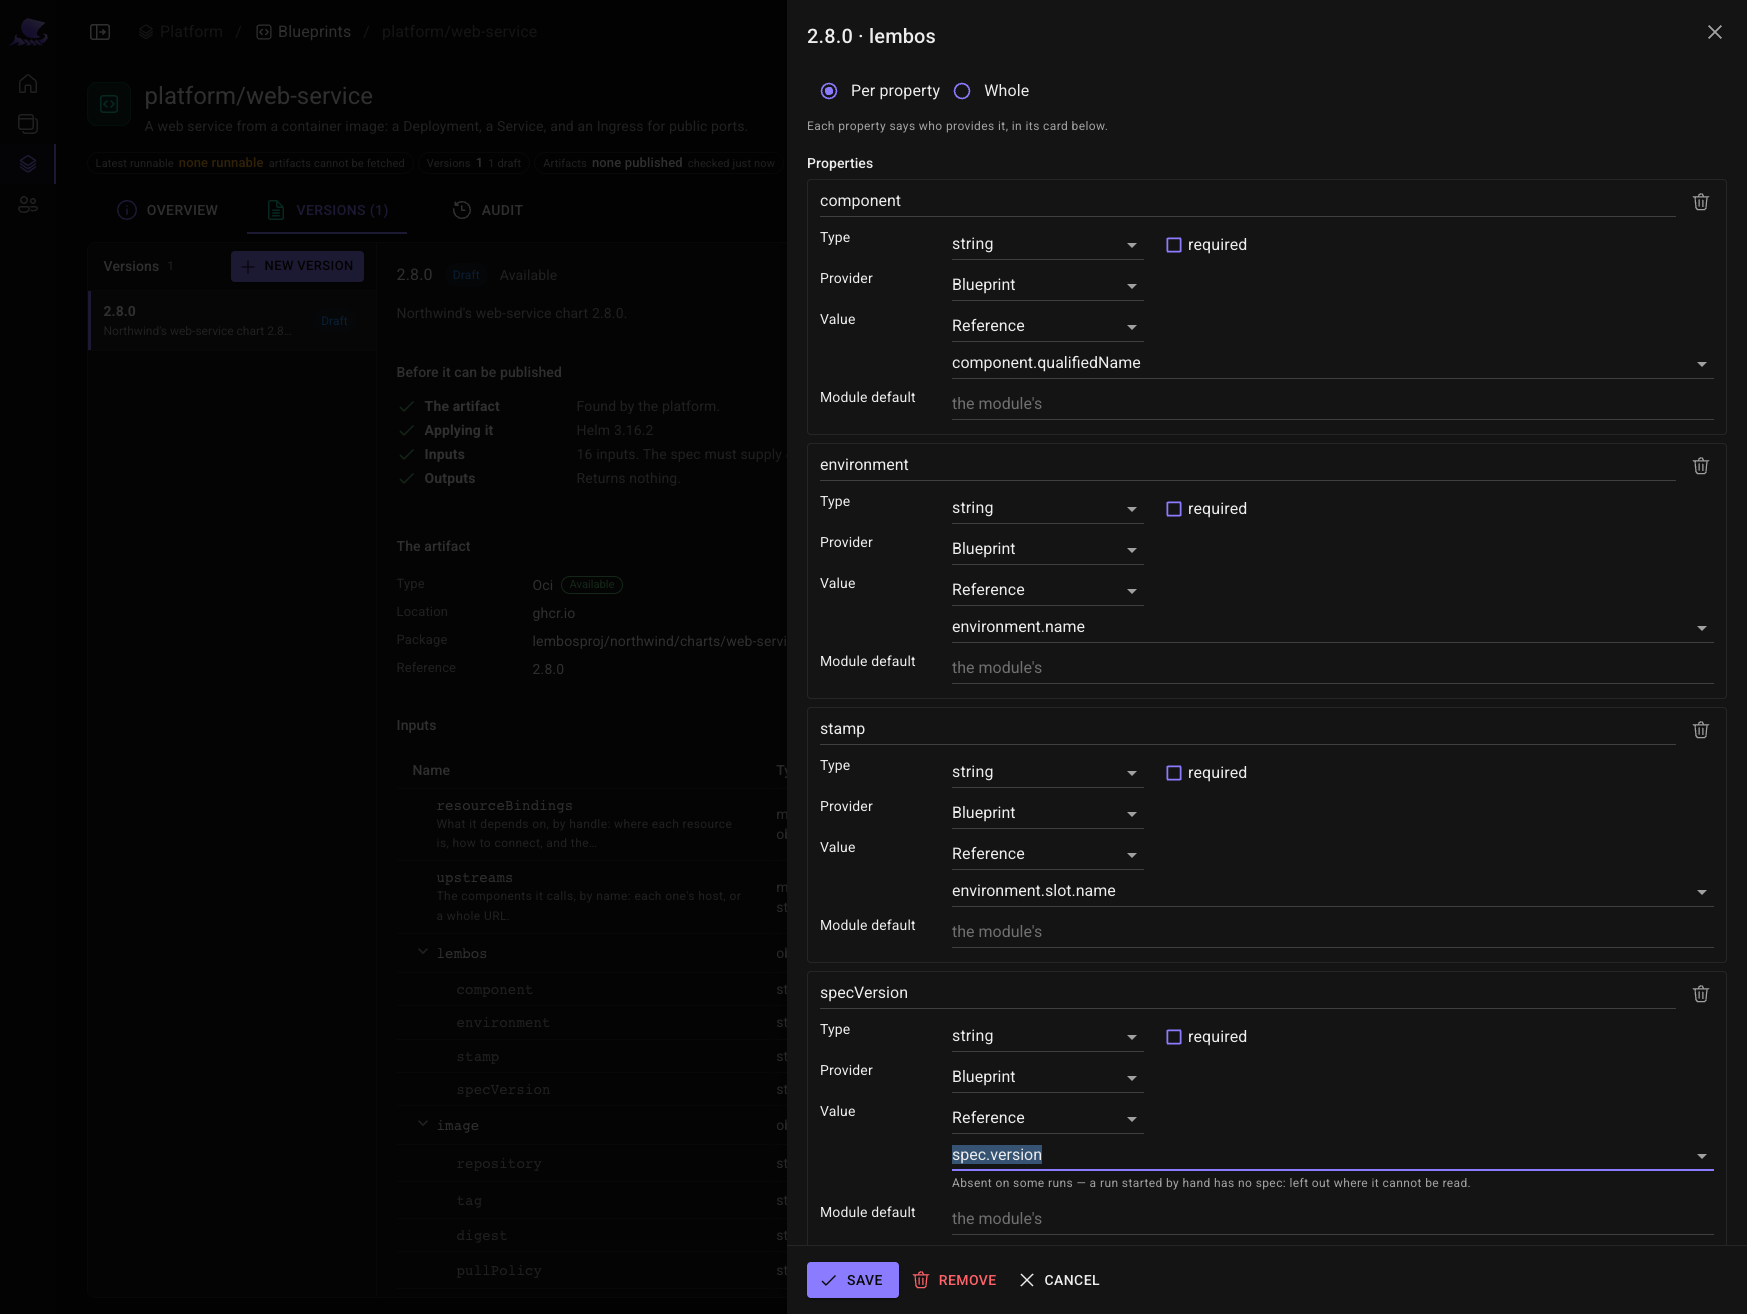Screen dimensions: 1747x1314
Task: Remove the lembos input
Action: coord(955,1280)
